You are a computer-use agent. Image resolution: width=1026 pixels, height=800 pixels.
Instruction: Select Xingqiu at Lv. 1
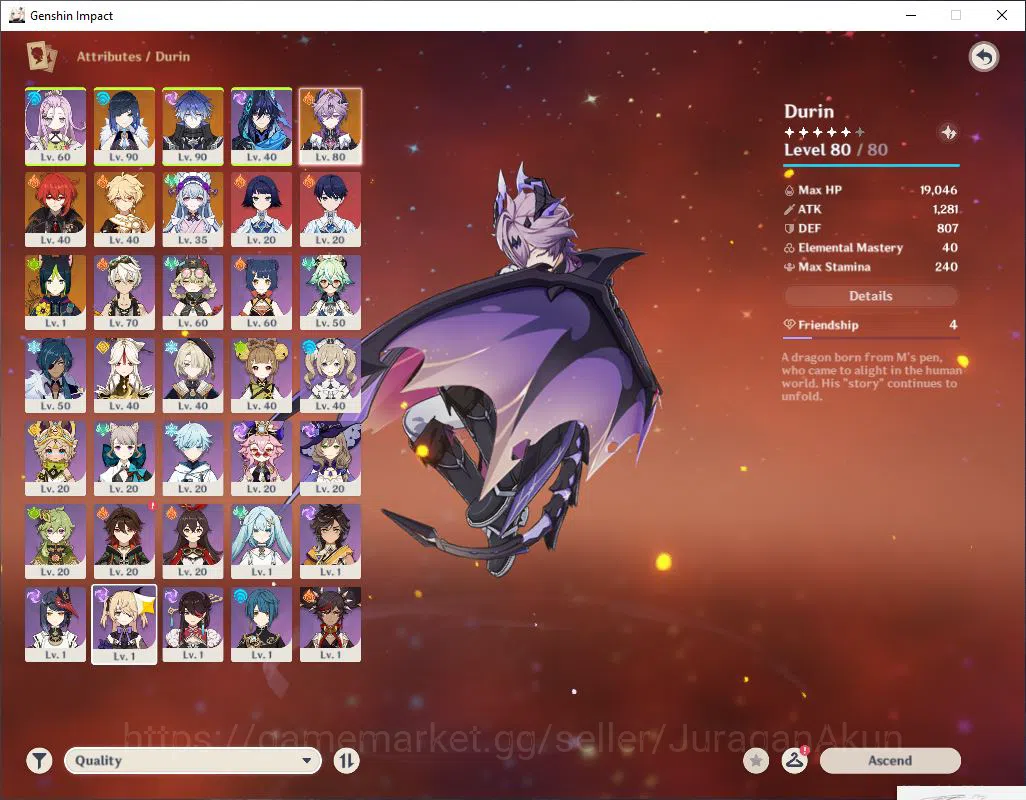click(x=262, y=625)
